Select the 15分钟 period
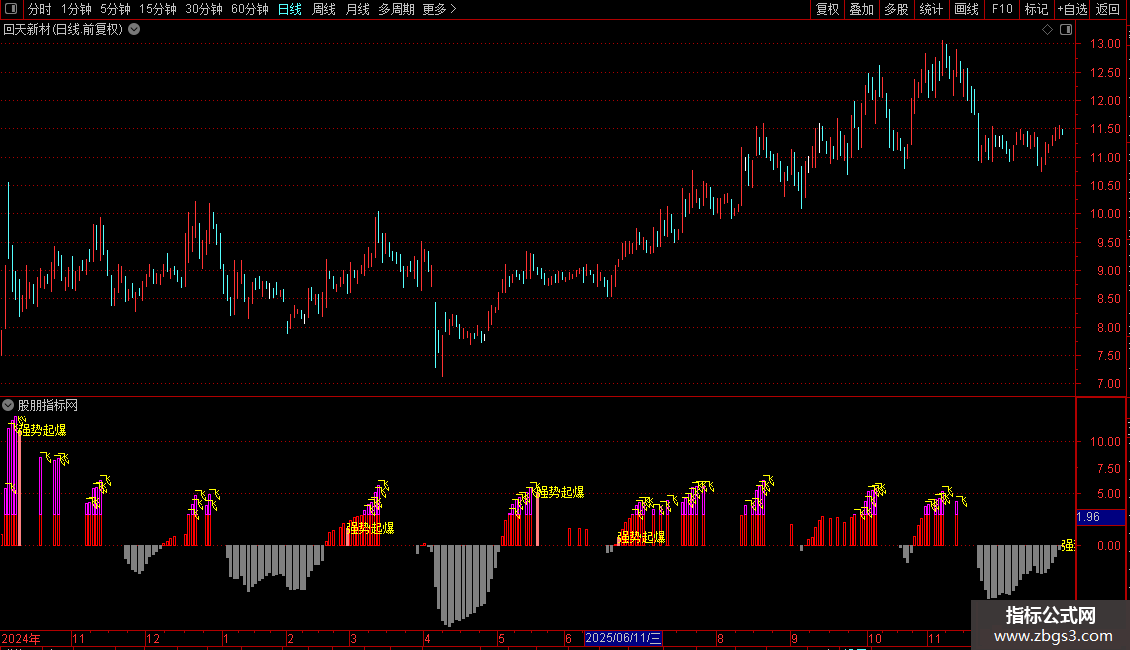Image resolution: width=1130 pixels, height=650 pixels. tap(158, 9)
